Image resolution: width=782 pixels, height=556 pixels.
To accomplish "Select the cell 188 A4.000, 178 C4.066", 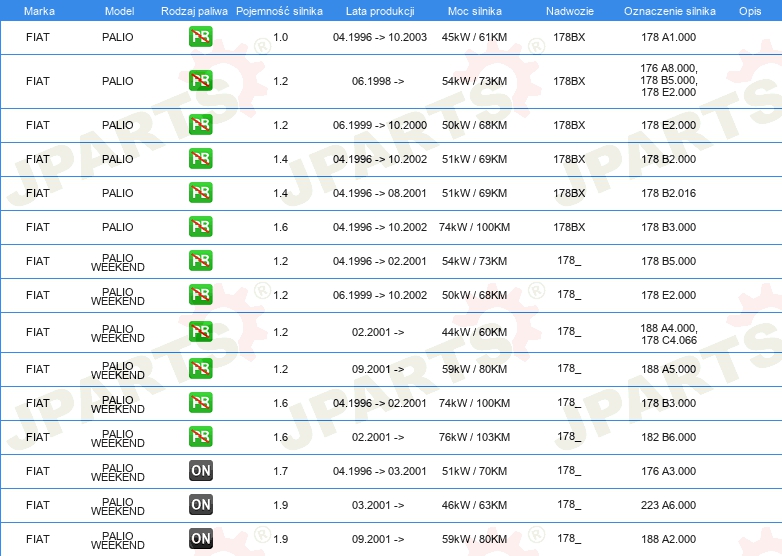I will (x=668, y=334).
